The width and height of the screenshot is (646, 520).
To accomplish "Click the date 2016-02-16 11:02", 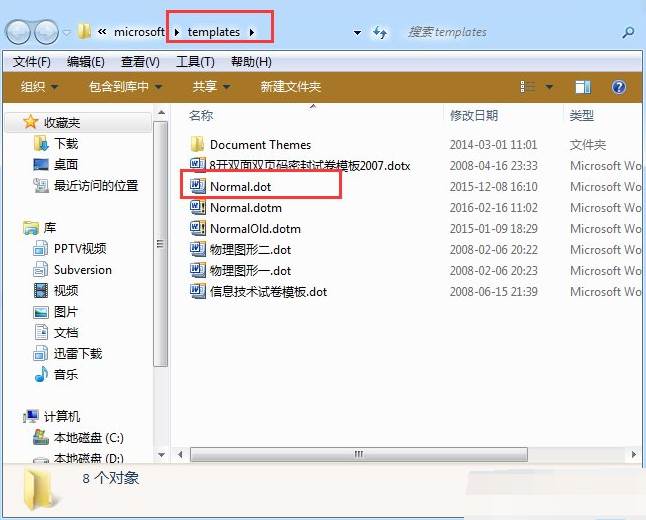I will click(x=494, y=208).
